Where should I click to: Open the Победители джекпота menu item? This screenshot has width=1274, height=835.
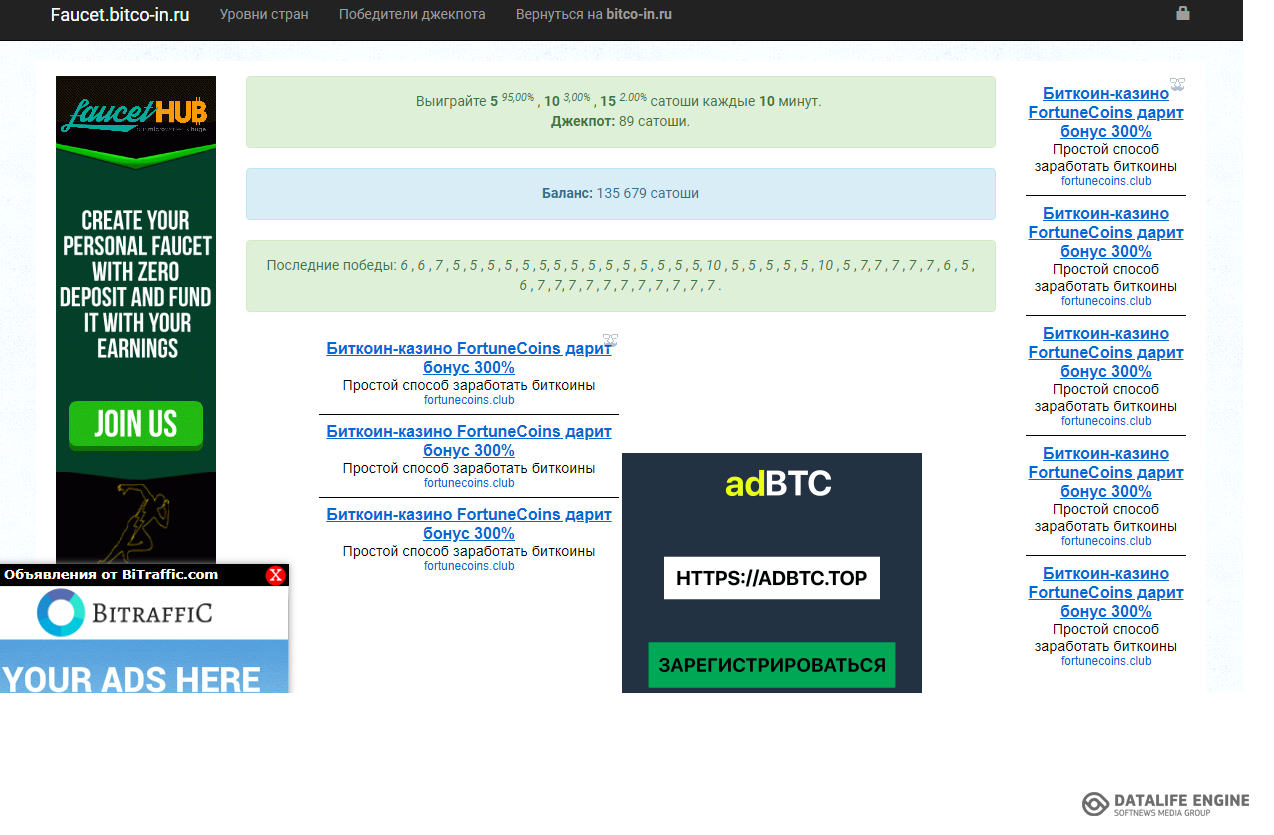412,15
